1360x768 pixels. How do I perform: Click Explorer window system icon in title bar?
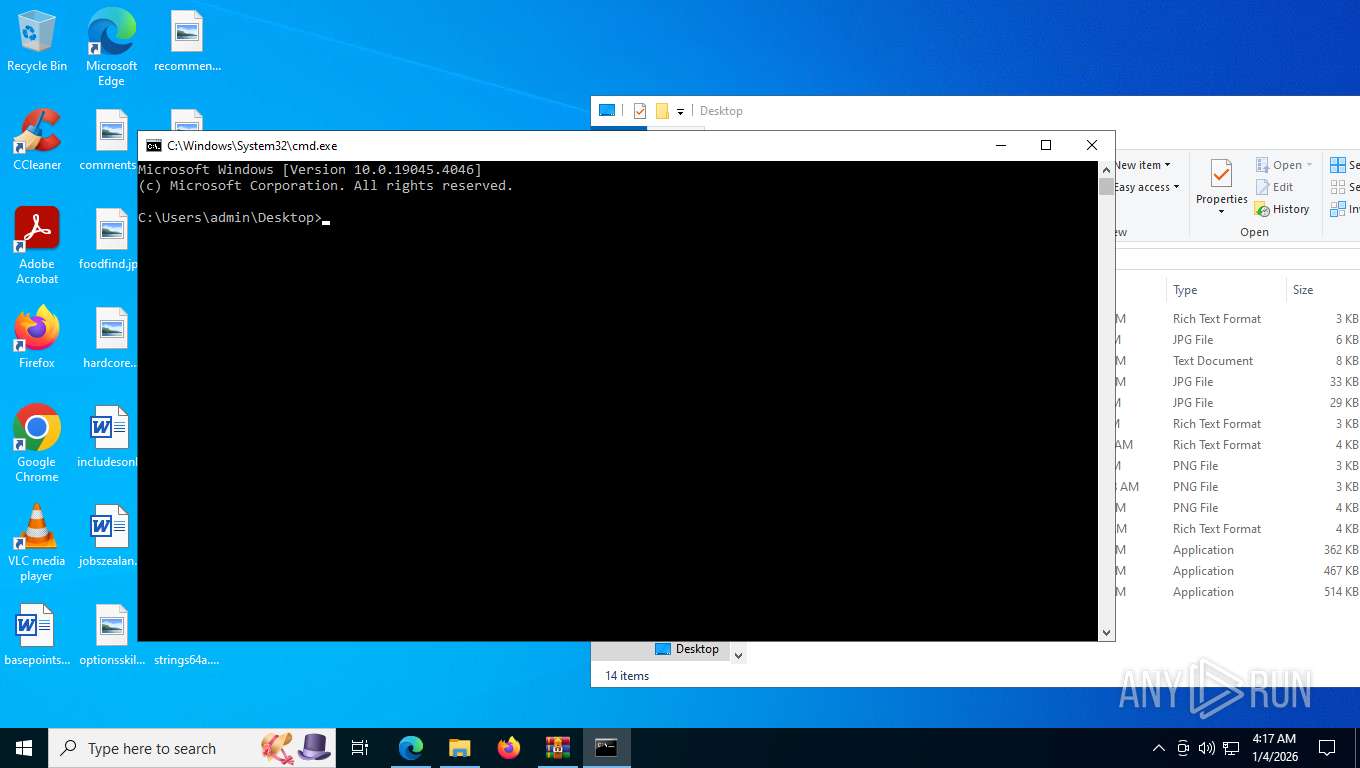pyautogui.click(x=607, y=111)
